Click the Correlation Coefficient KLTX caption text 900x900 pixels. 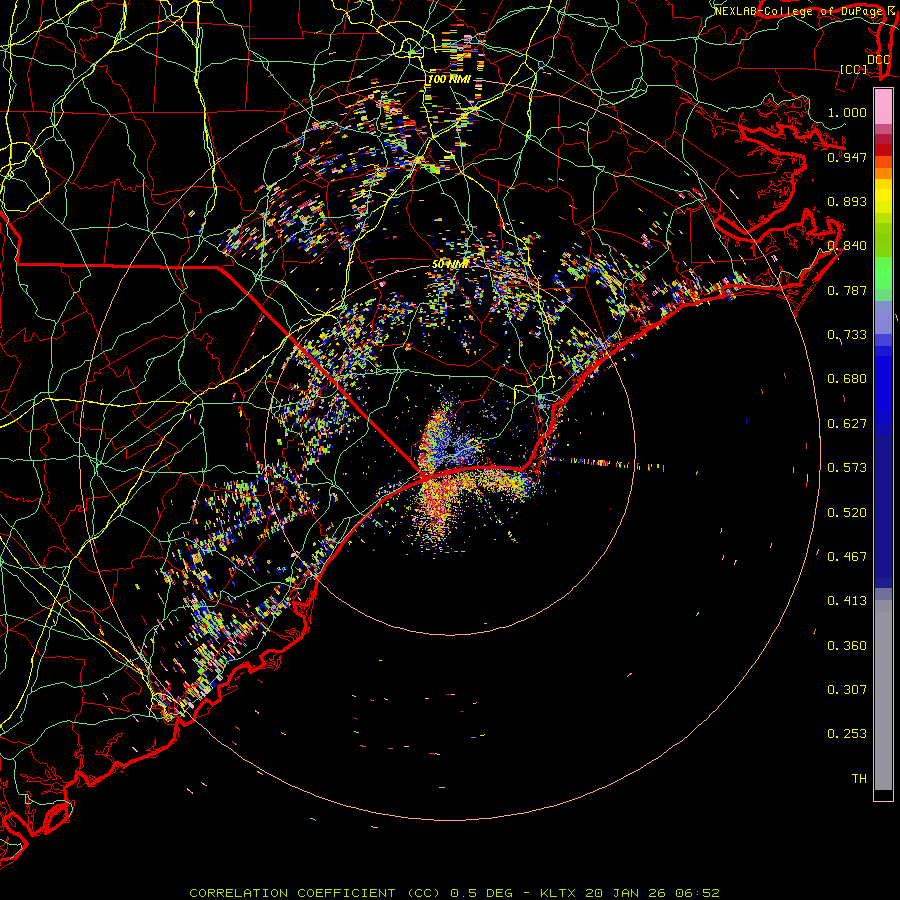click(x=455, y=893)
